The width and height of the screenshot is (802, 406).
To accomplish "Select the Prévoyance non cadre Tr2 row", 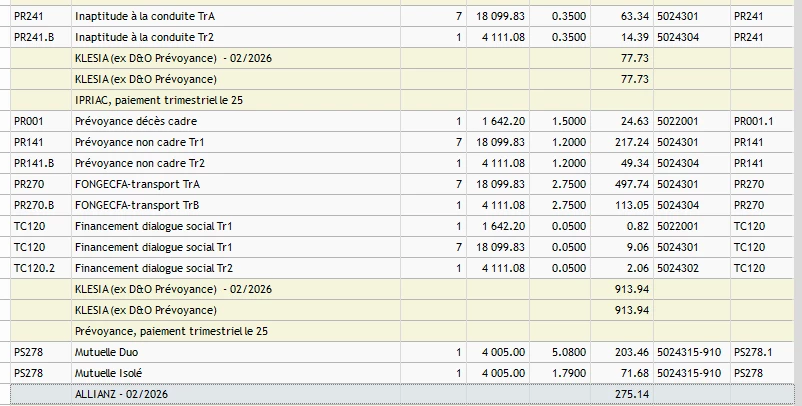I will point(402,163).
